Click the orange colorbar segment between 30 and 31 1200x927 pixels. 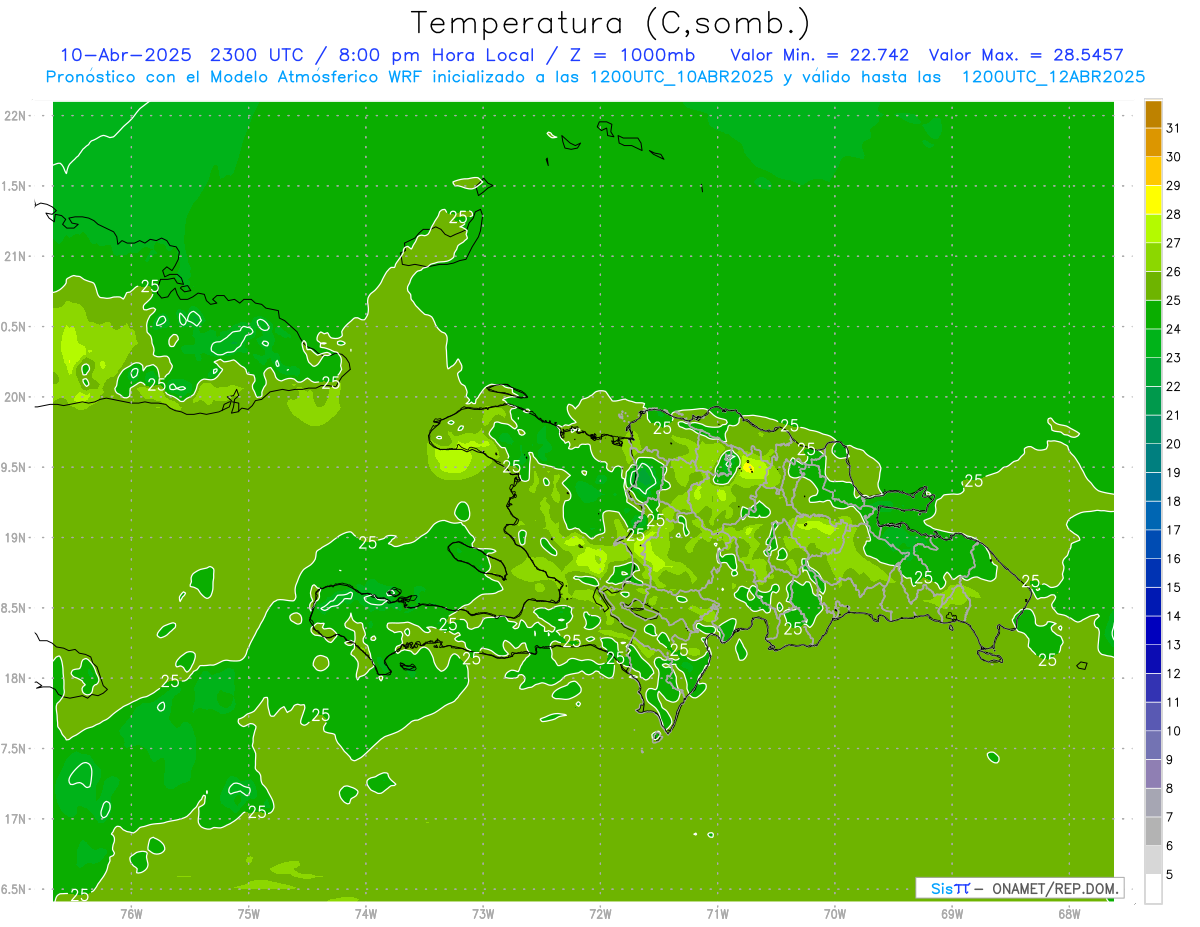[1153, 143]
